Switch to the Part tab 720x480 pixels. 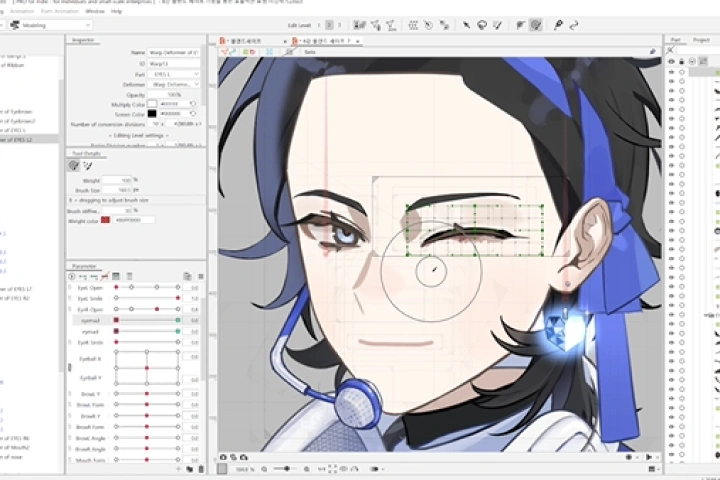pos(675,40)
